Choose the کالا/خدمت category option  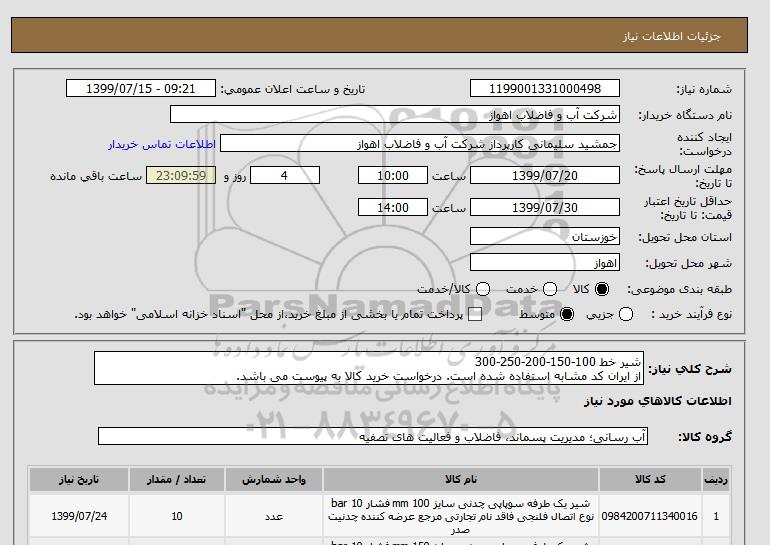[482, 289]
